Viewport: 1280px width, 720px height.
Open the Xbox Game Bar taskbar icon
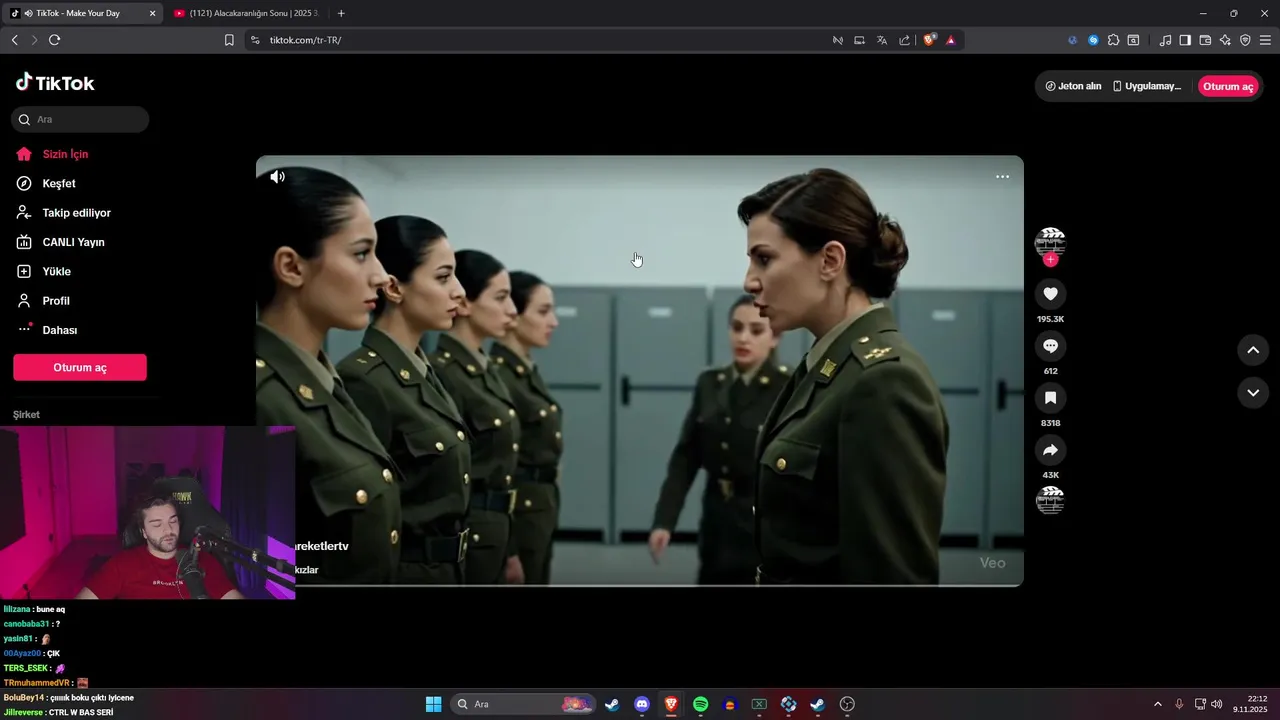pos(759,704)
